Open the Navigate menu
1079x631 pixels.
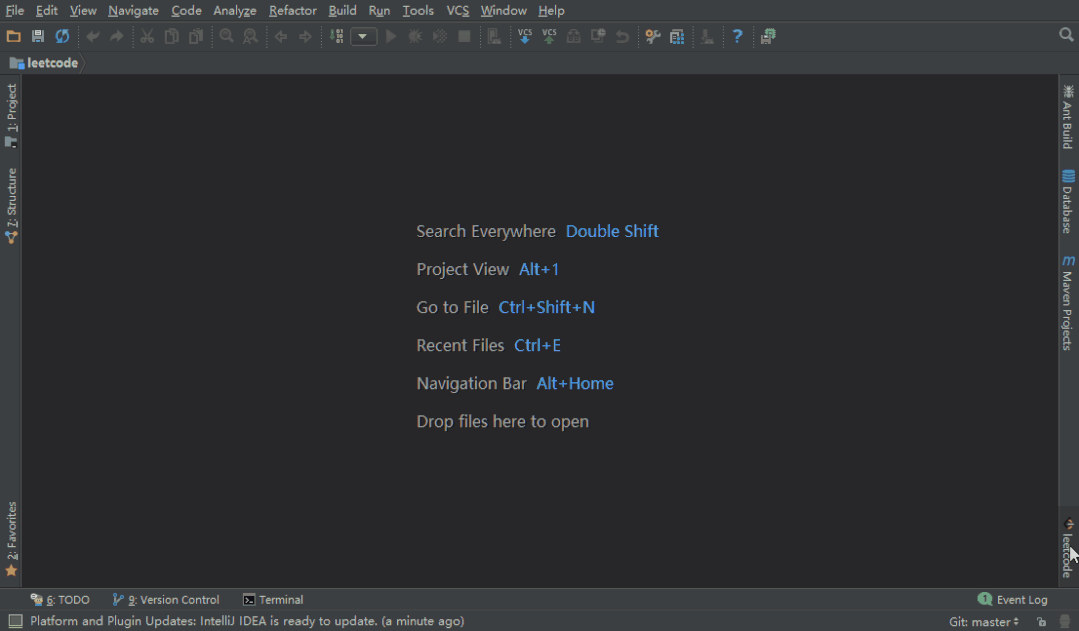click(x=133, y=10)
